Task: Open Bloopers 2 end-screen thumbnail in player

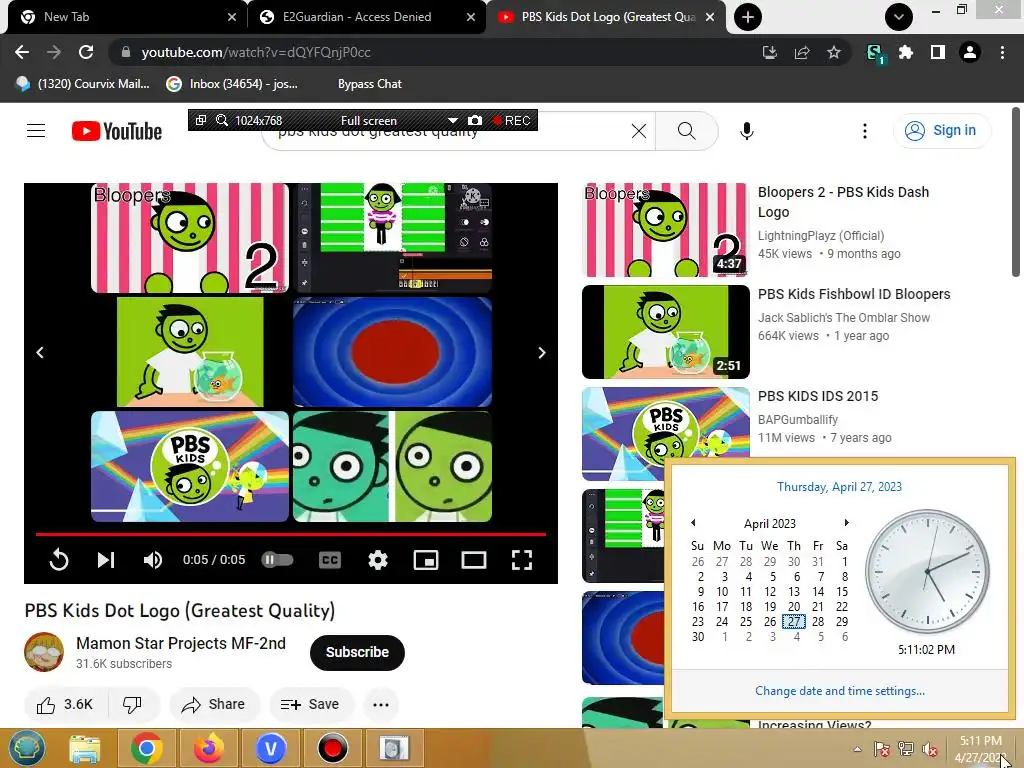Action: coord(190,238)
